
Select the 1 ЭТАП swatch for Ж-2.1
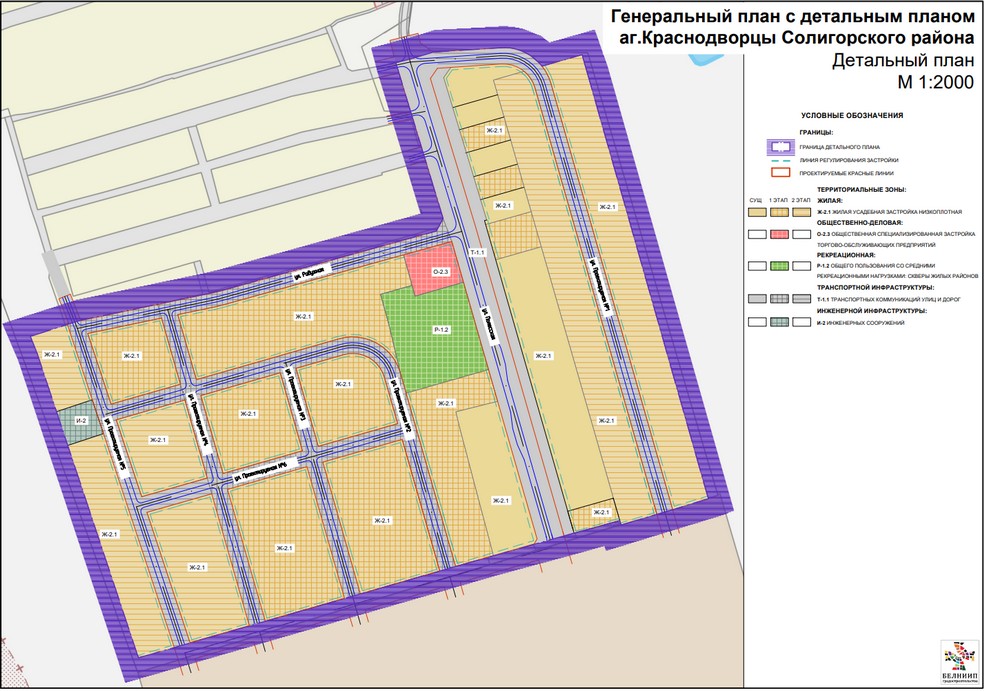point(779,212)
